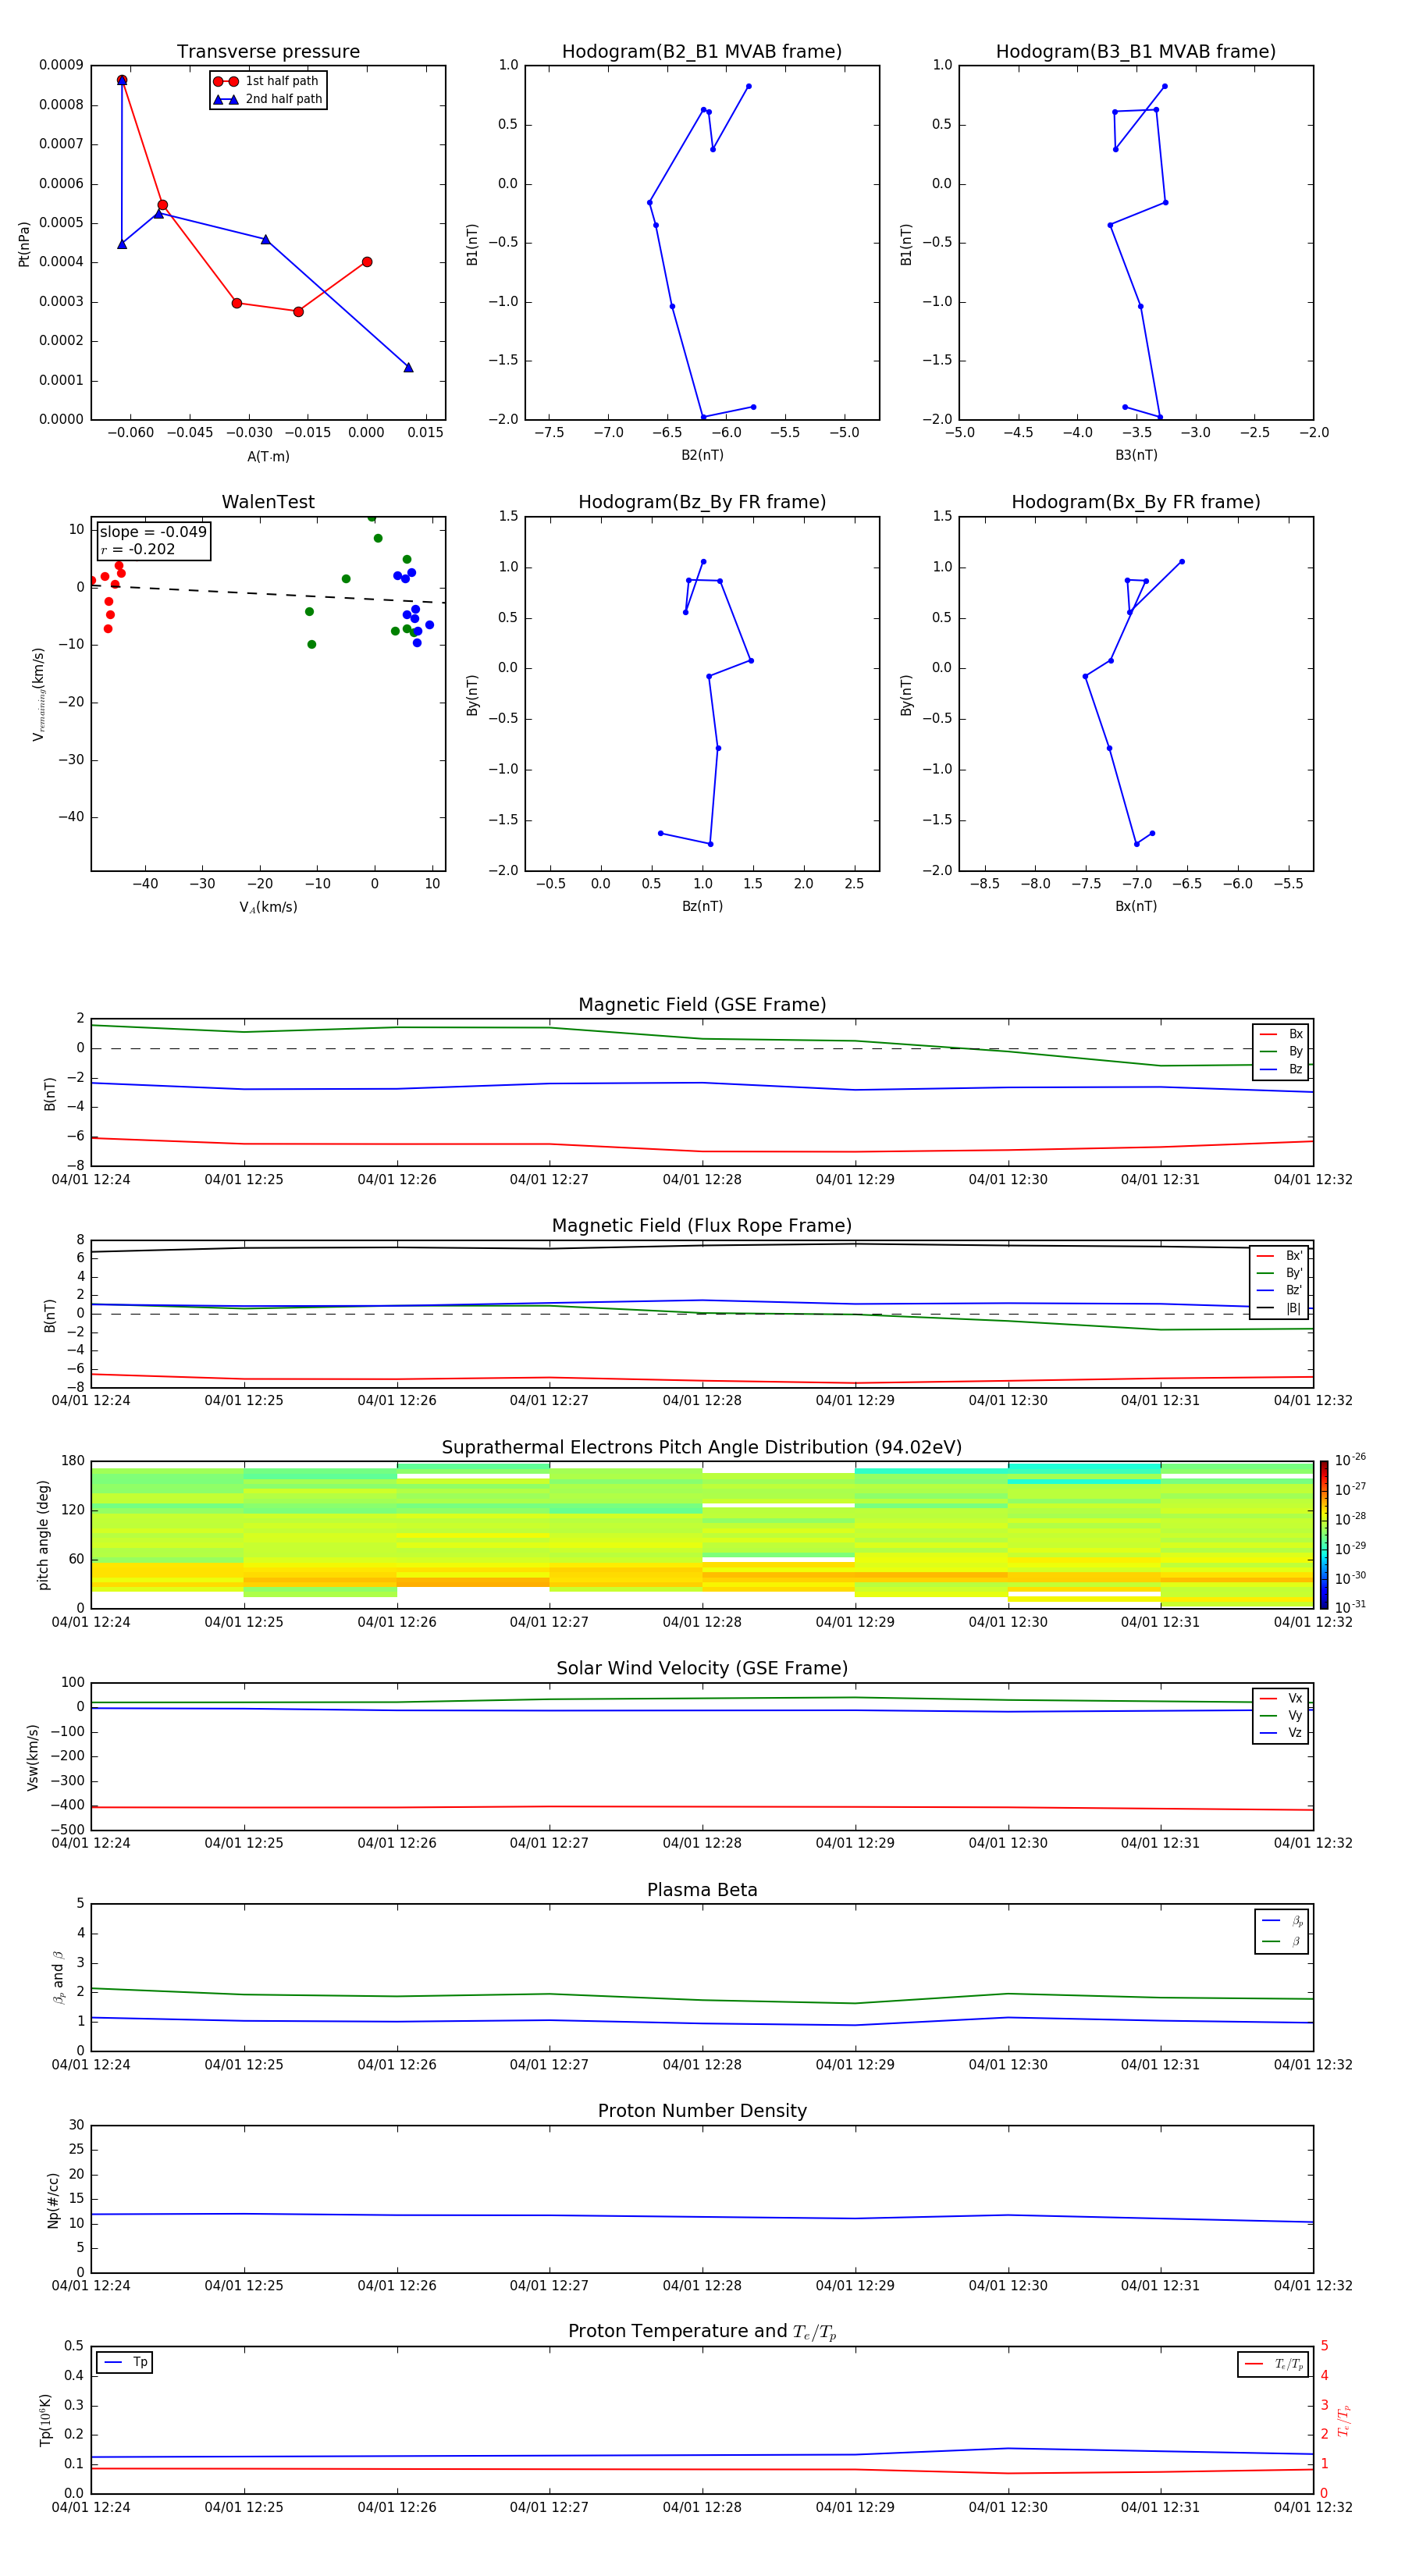1405x2576 pixels.
Task: Click the '10^-26' colorbar tick label
Action: [x=1350, y=1460]
